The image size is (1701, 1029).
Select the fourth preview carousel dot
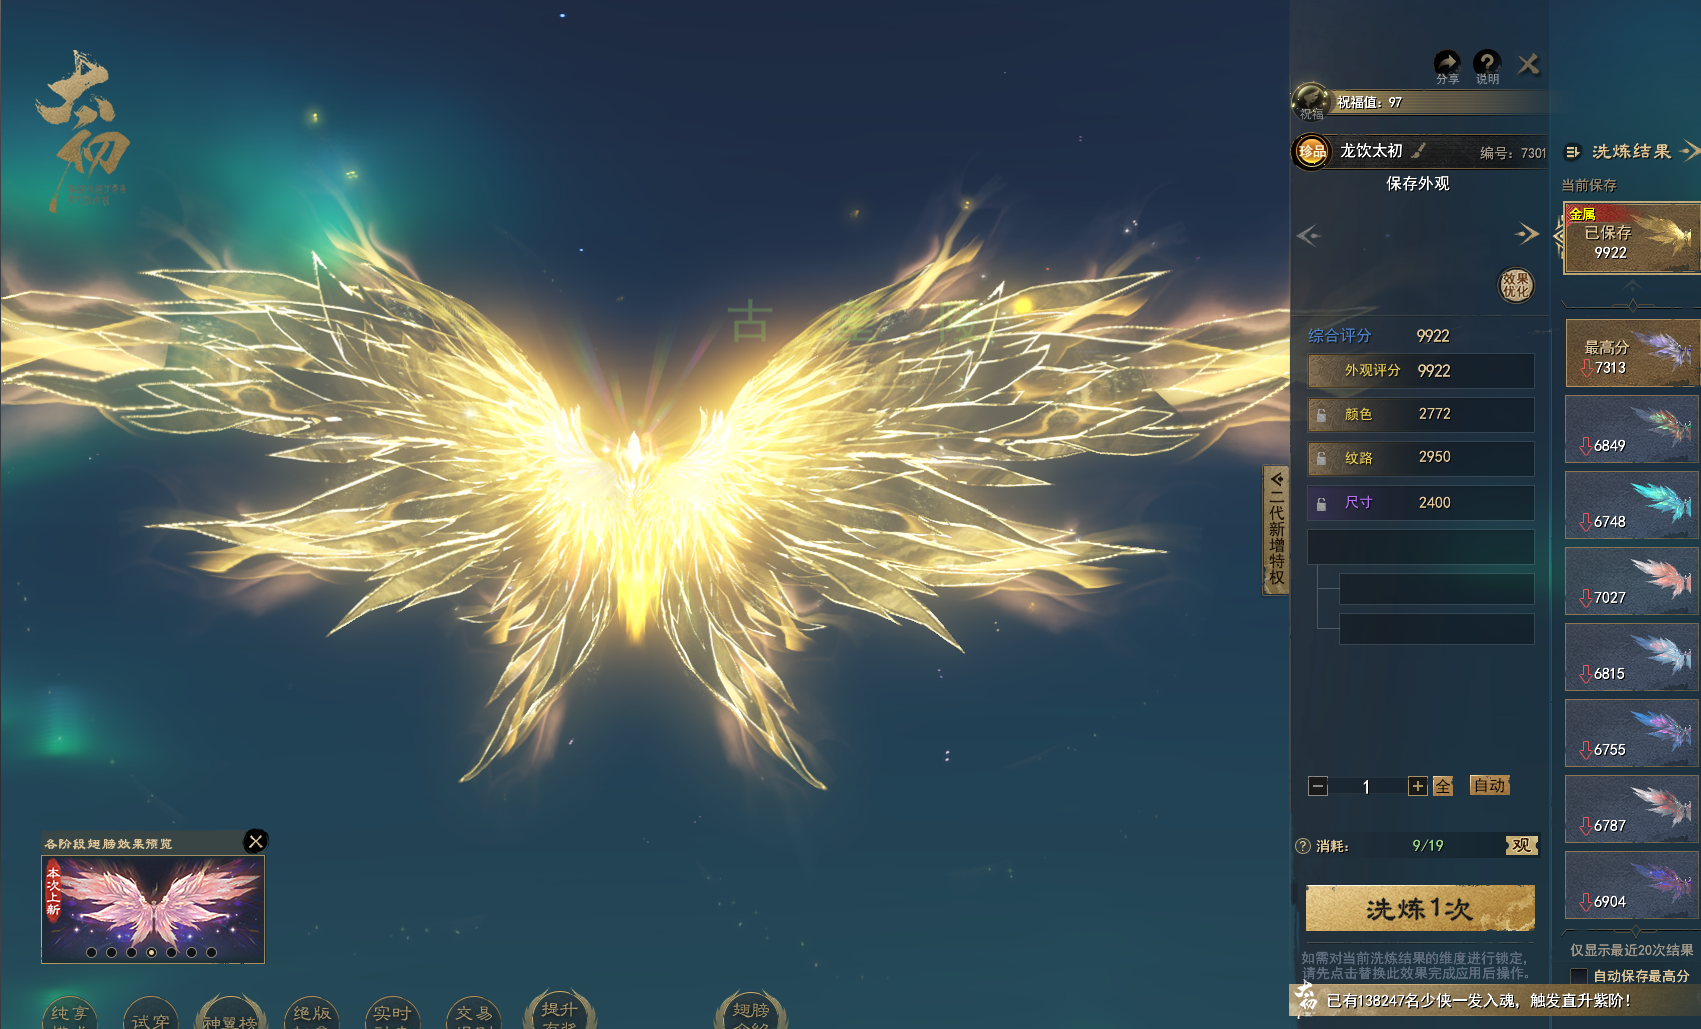151,952
